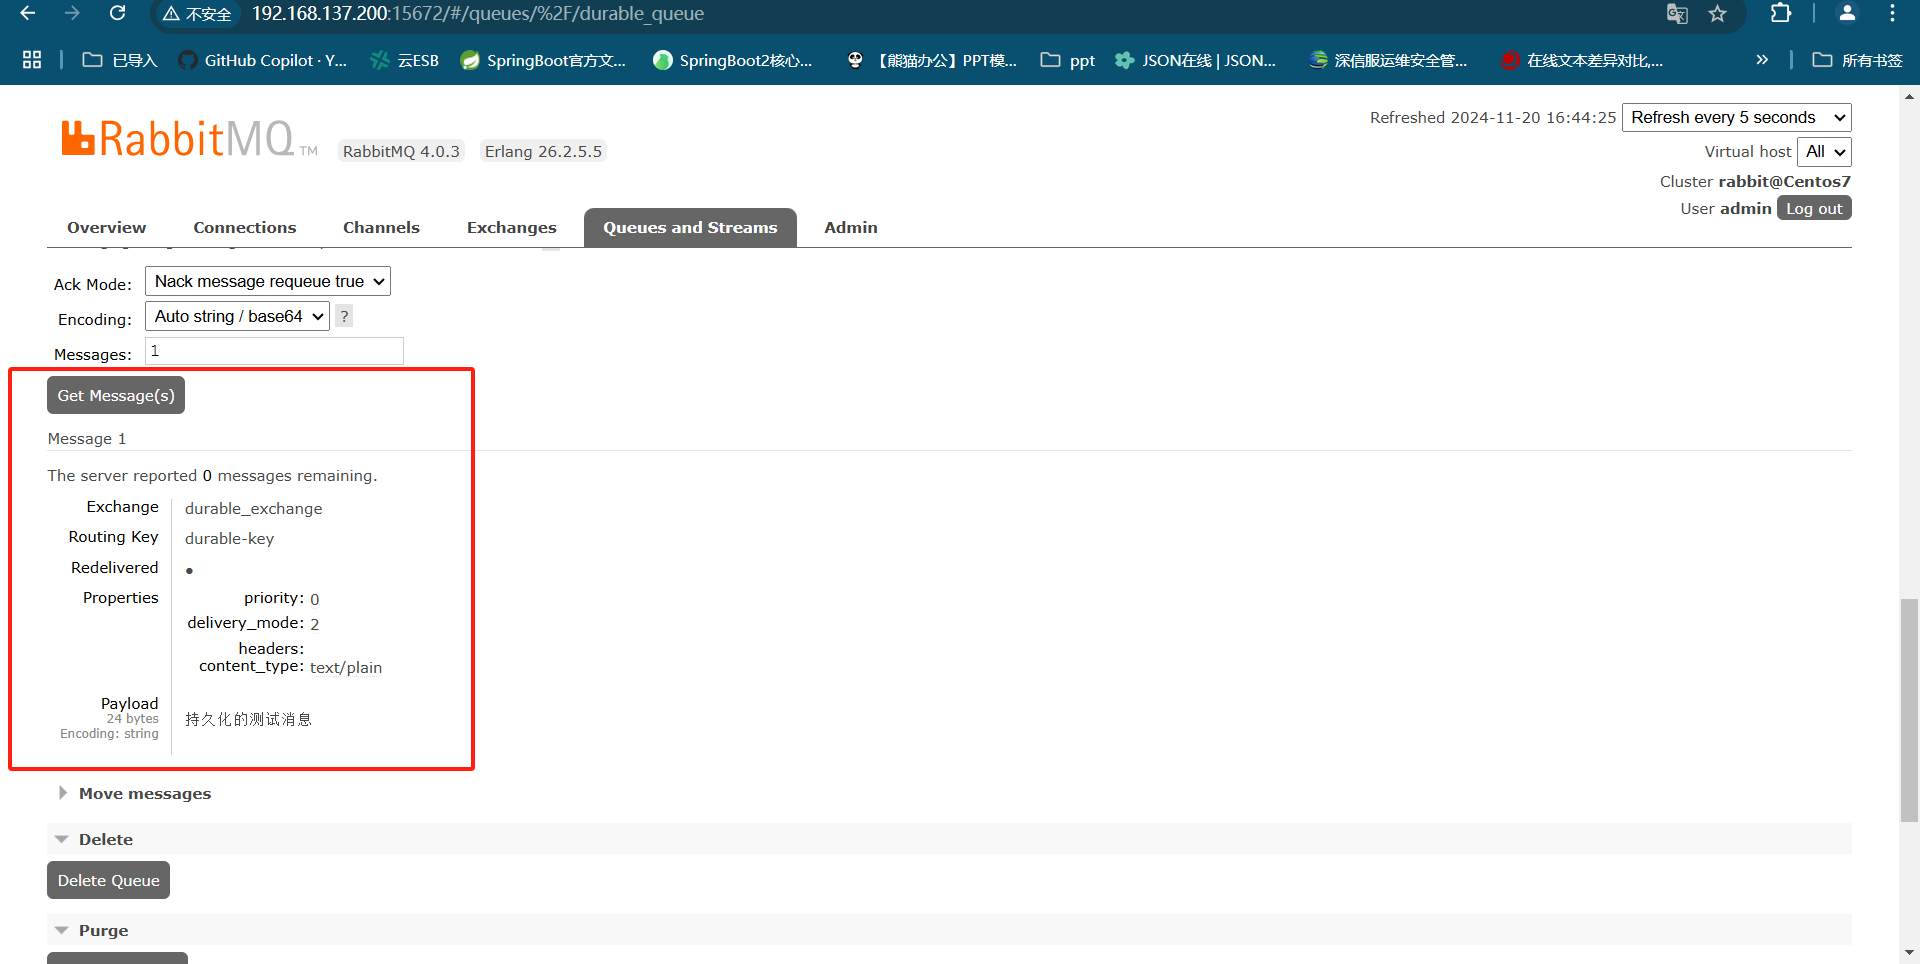Open the Ack Mode dropdown
1920x964 pixels.
(268, 281)
